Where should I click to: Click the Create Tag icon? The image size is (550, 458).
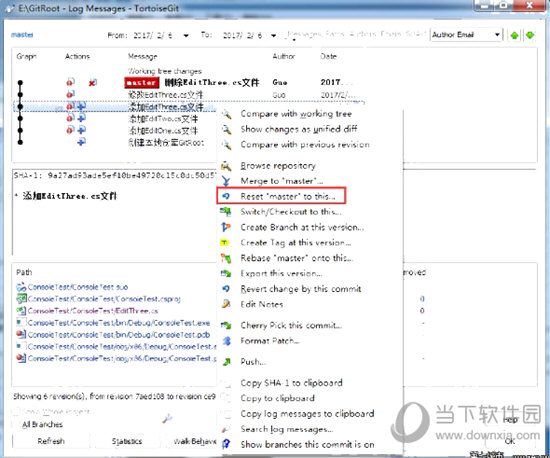[x=225, y=242]
